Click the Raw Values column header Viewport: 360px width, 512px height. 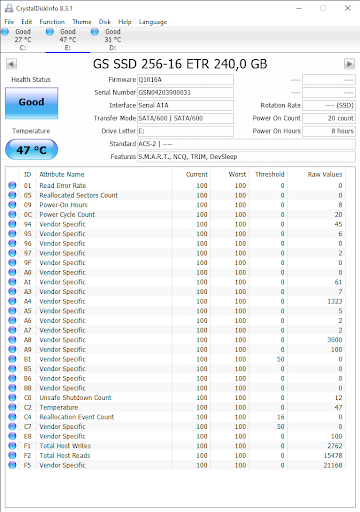point(325,174)
